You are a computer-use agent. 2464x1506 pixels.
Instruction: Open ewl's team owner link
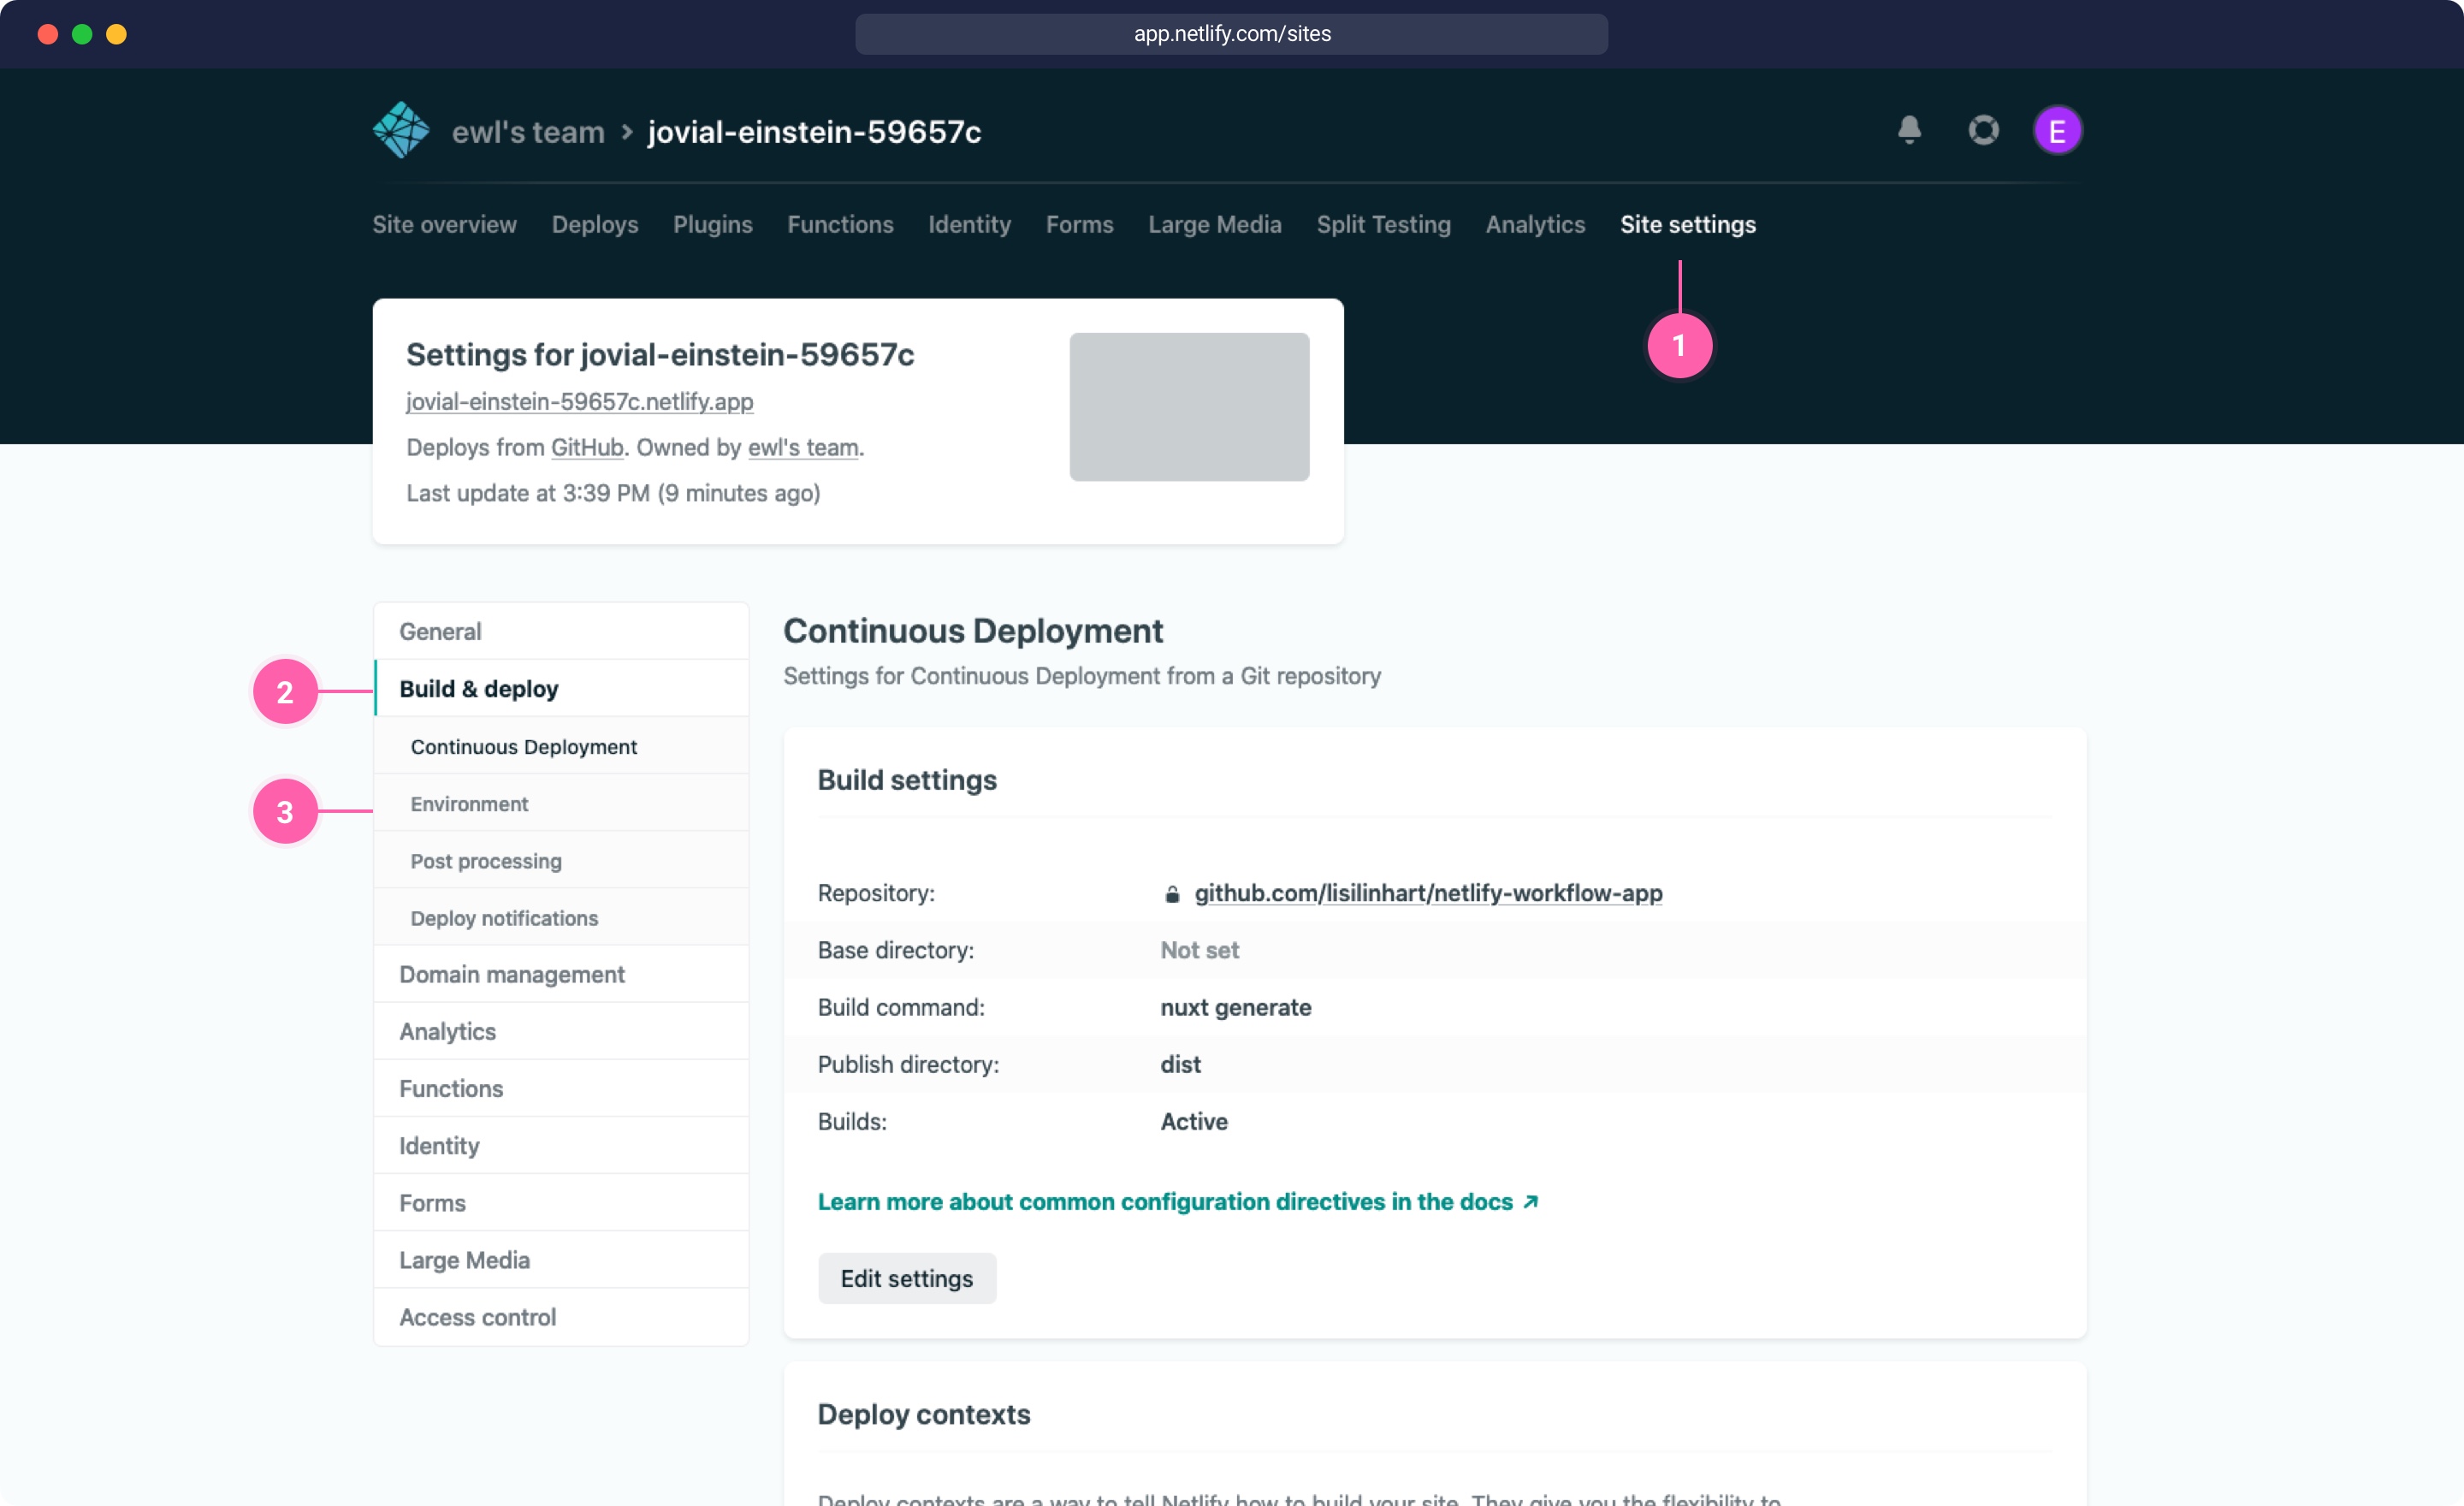(803, 447)
